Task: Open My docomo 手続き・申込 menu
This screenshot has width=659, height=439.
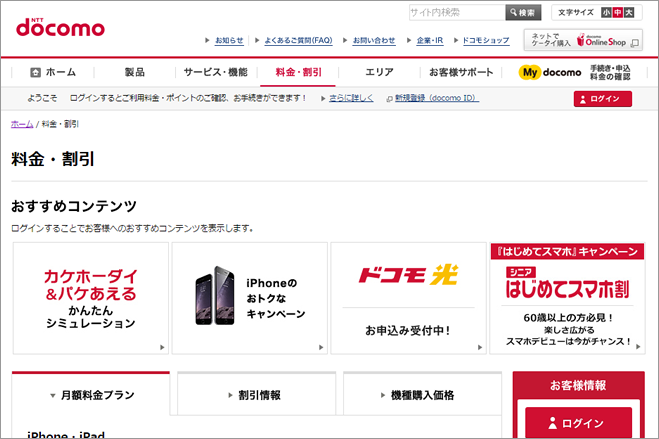Action: (x=574, y=73)
